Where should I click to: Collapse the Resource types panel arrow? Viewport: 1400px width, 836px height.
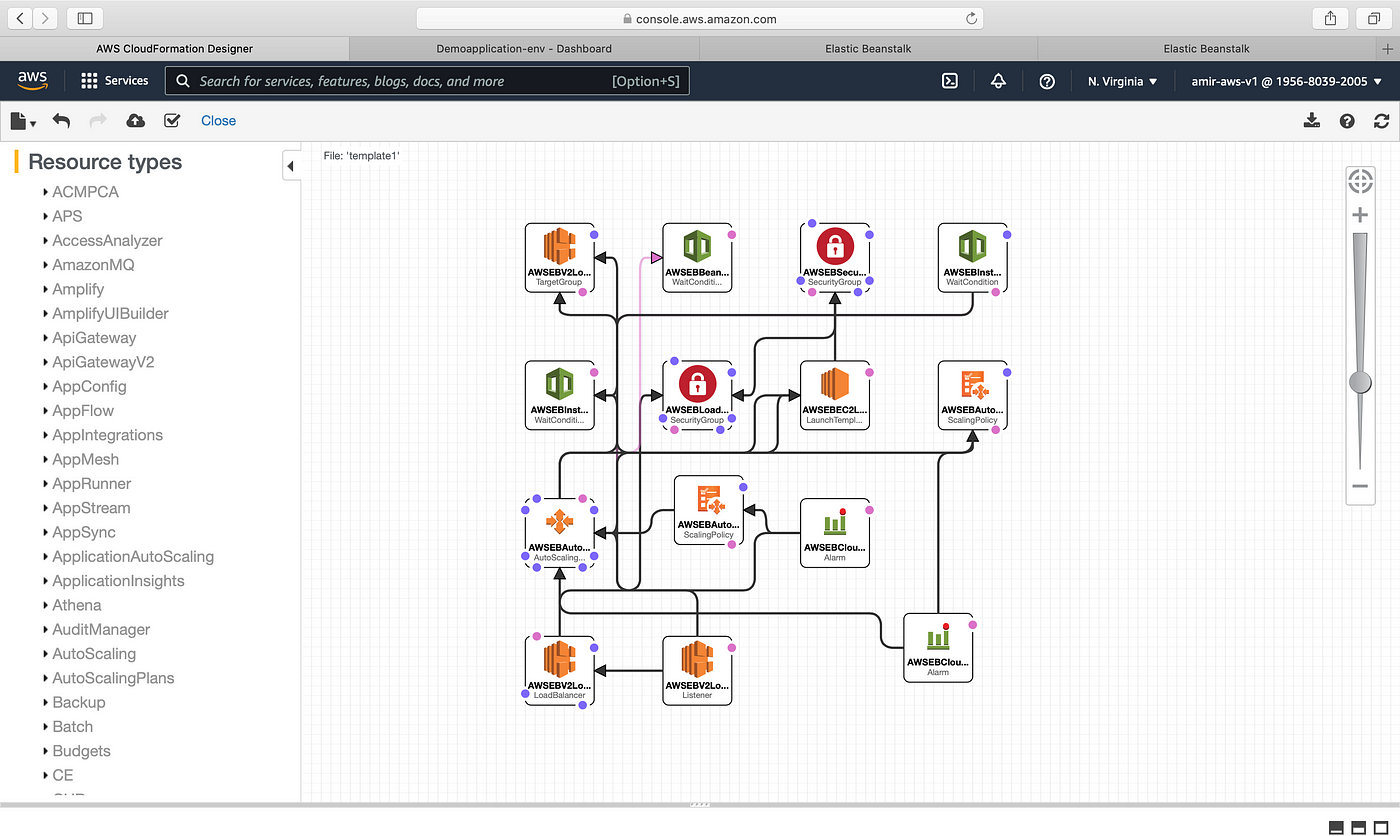pyautogui.click(x=290, y=166)
